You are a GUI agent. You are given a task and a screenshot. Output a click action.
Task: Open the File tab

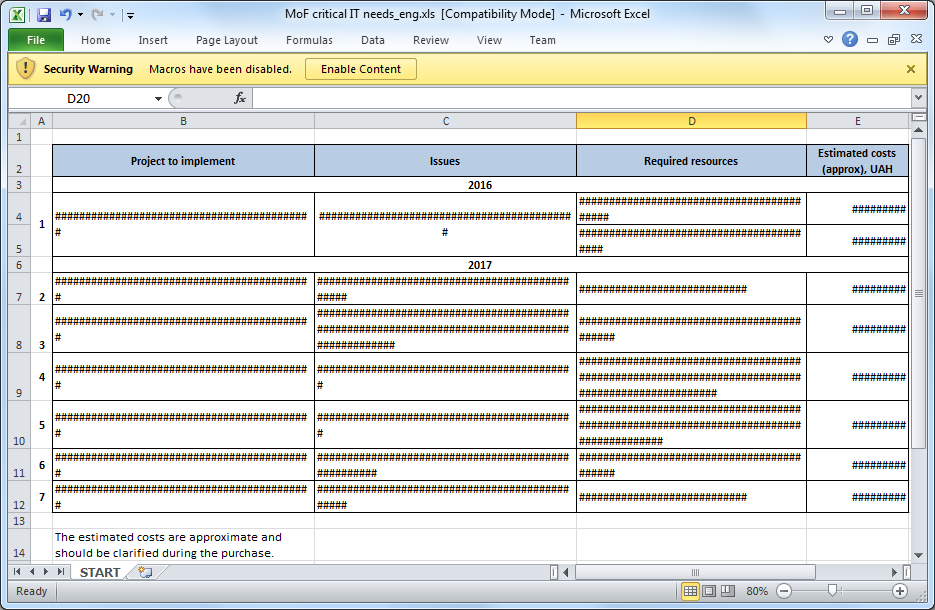[36, 40]
